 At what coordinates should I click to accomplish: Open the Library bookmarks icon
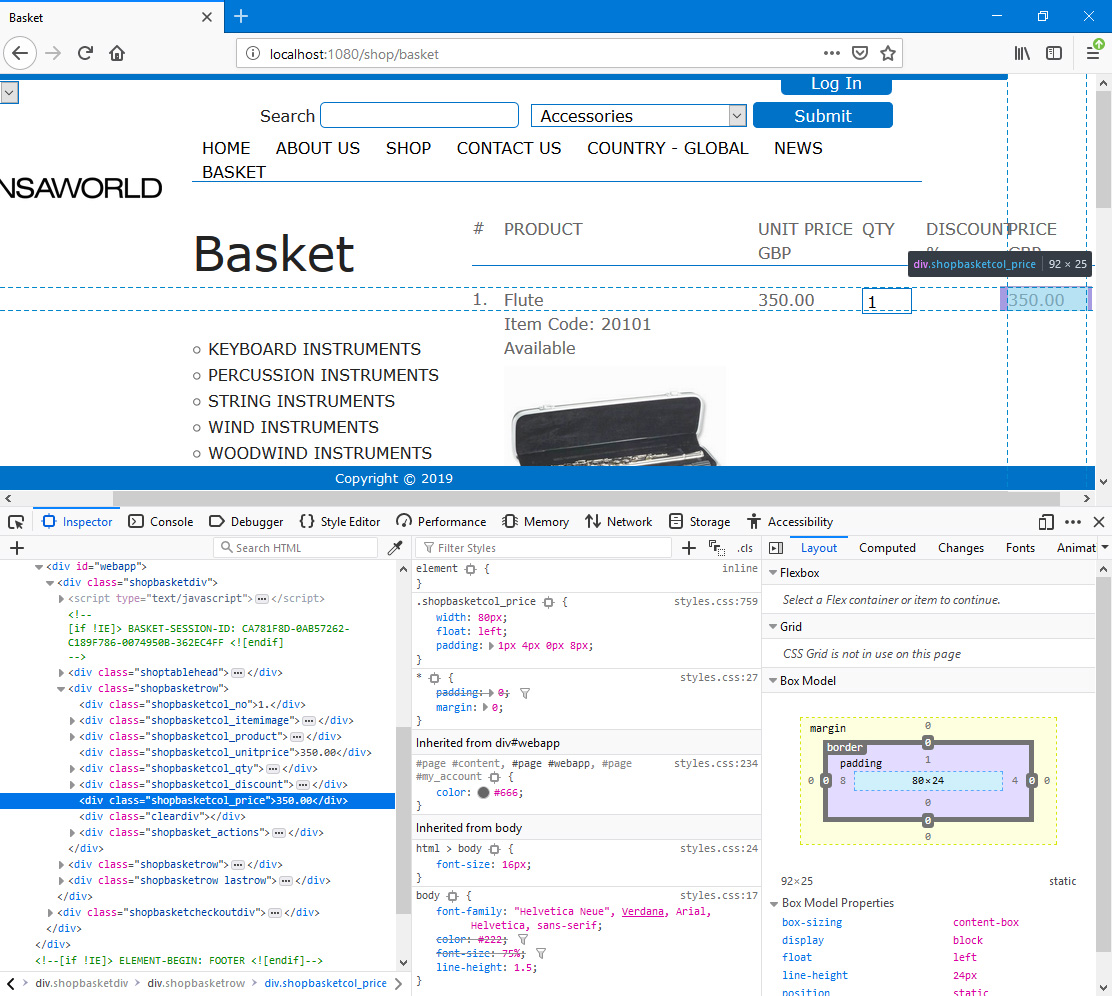(1022, 53)
